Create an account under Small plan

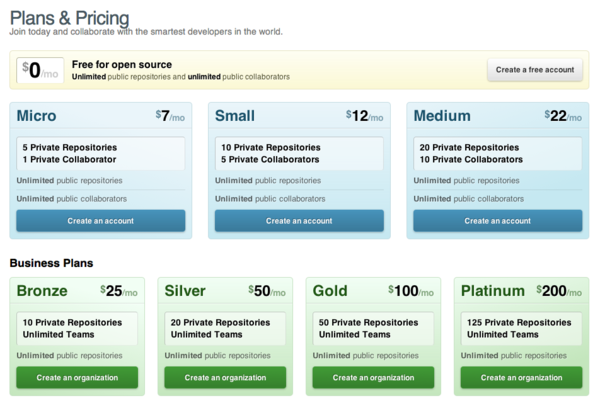click(299, 221)
